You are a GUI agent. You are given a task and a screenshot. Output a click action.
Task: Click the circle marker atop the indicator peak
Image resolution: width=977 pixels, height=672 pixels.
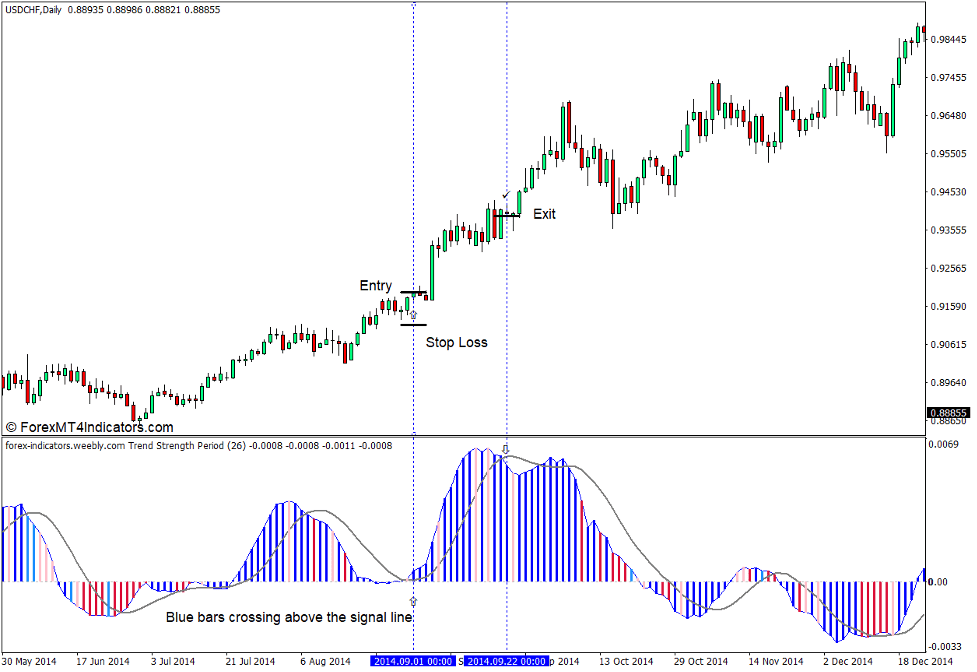click(x=505, y=451)
